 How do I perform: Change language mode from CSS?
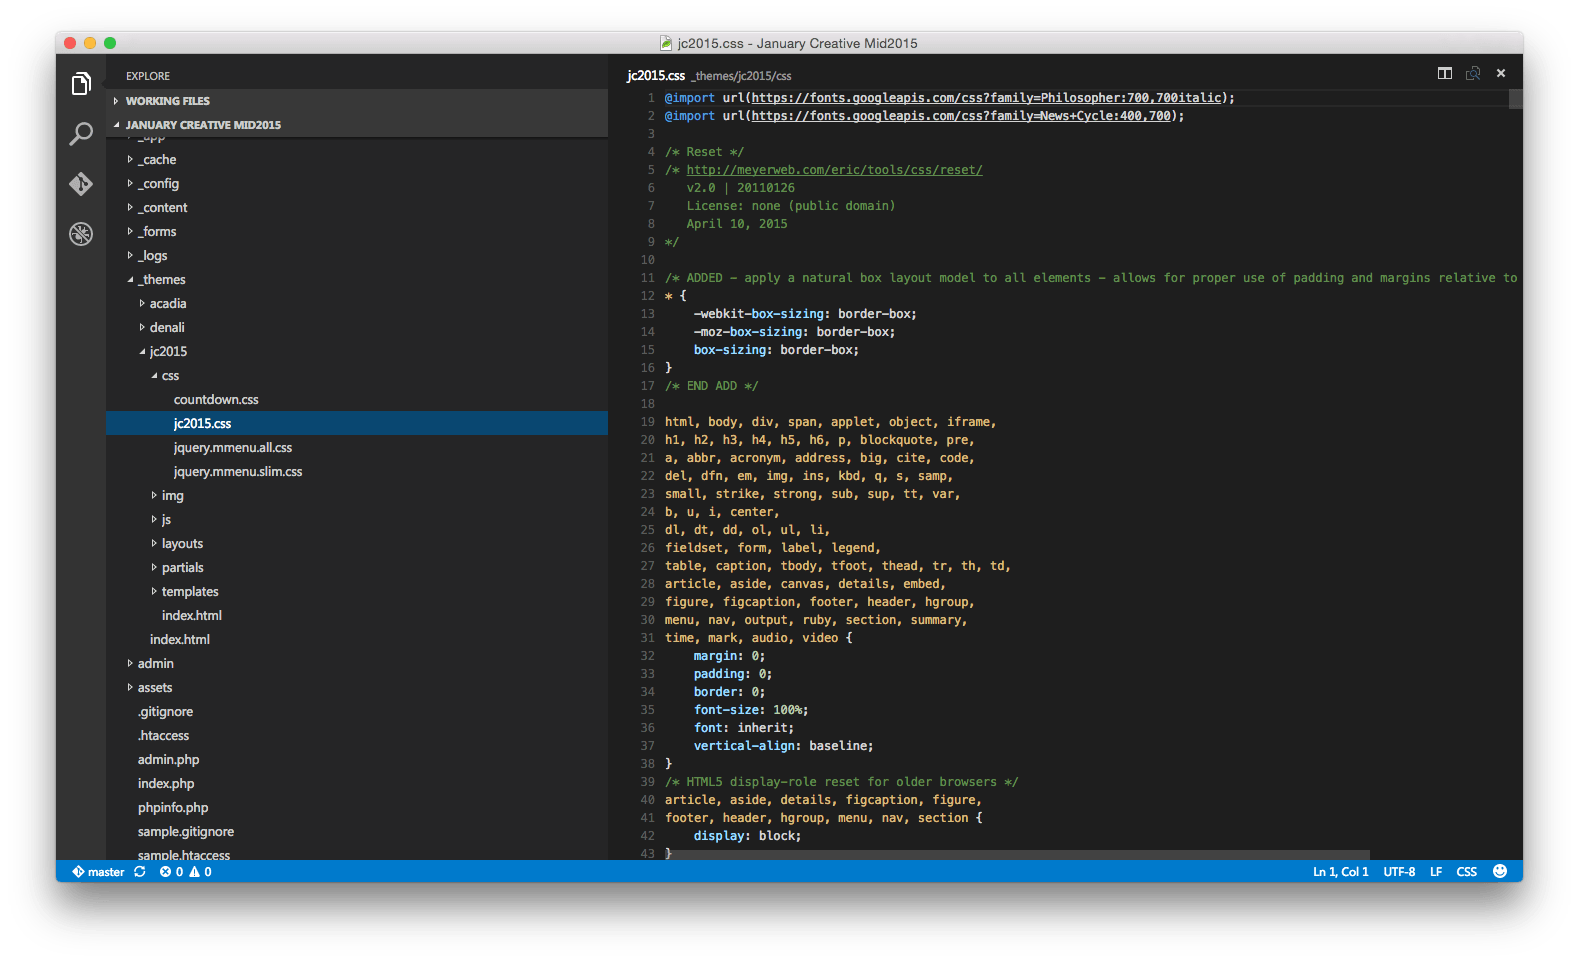click(1466, 872)
